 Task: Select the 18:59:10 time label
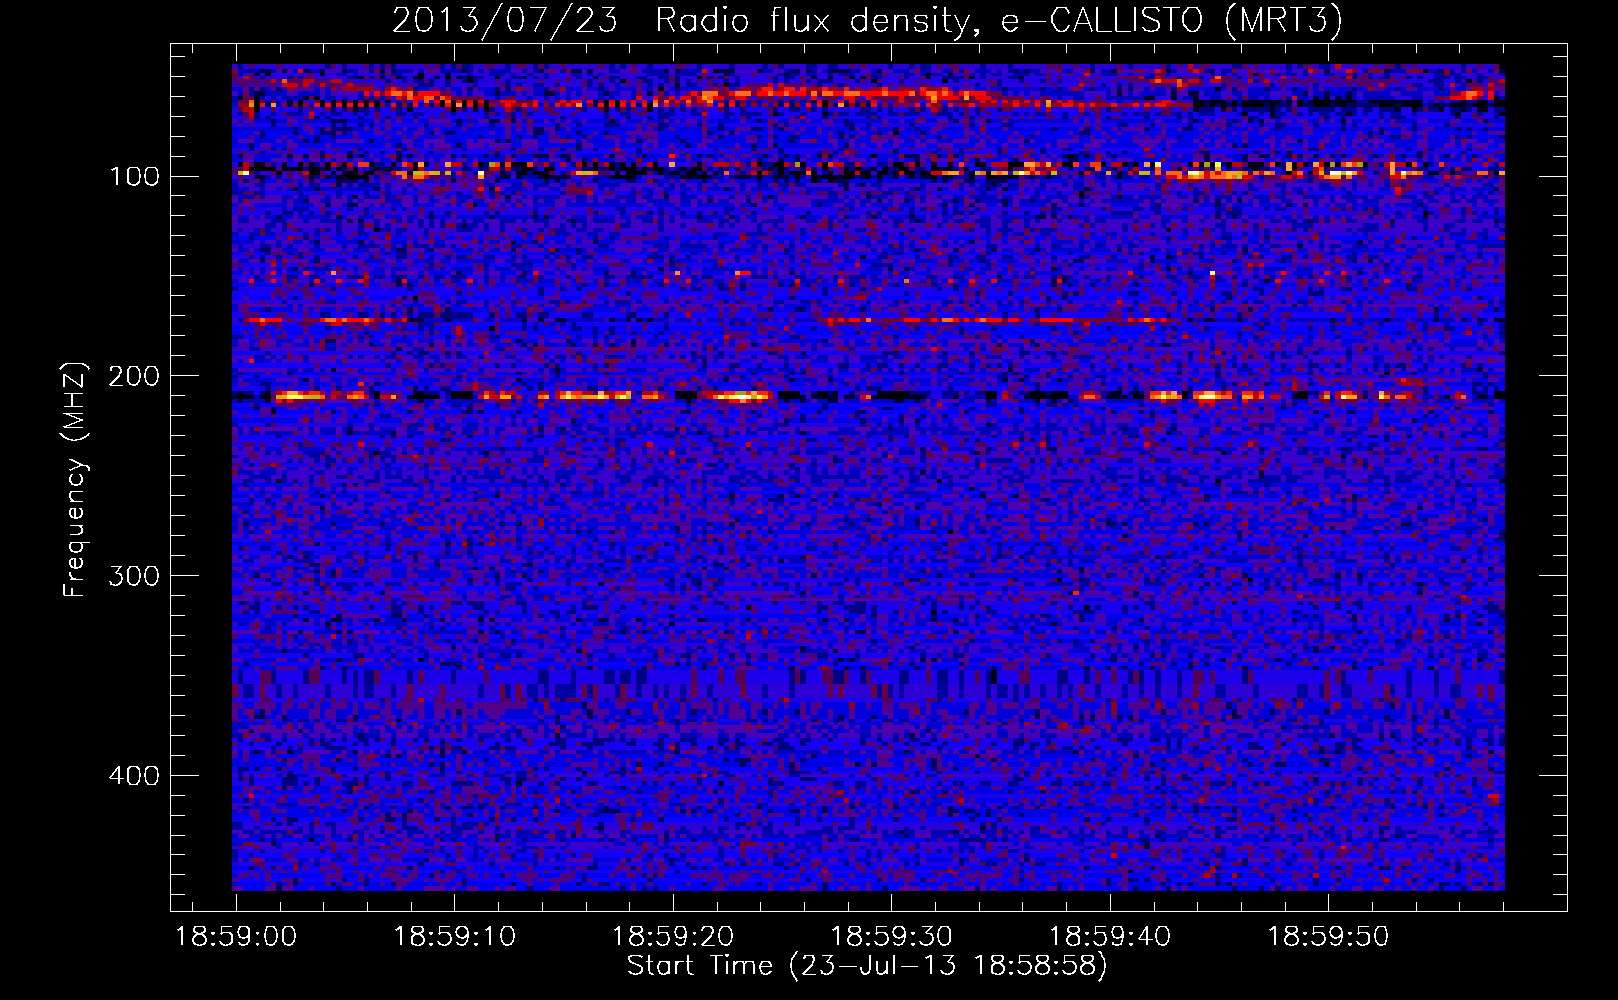[x=454, y=937]
